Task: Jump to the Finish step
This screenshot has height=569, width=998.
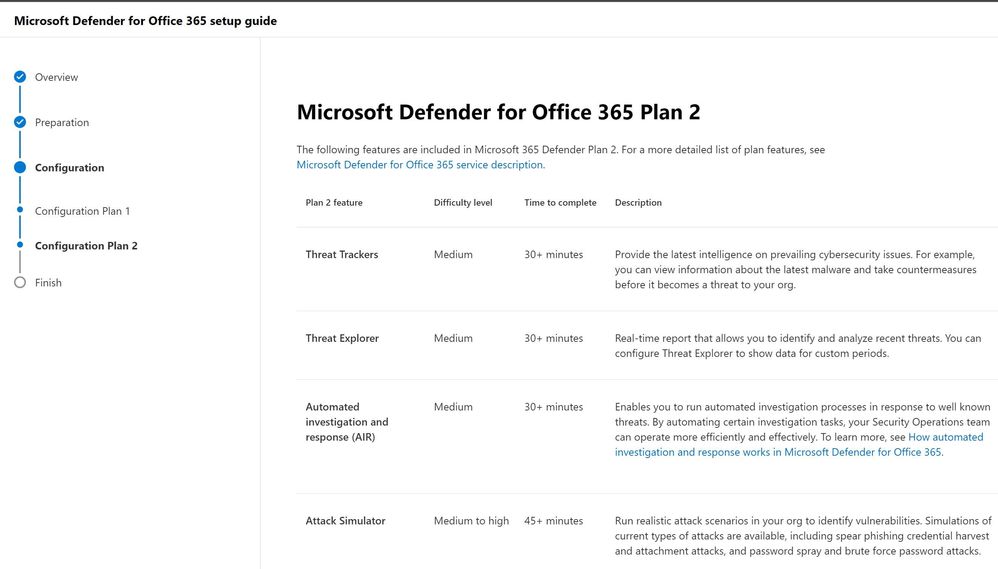Action: [x=48, y=283]
